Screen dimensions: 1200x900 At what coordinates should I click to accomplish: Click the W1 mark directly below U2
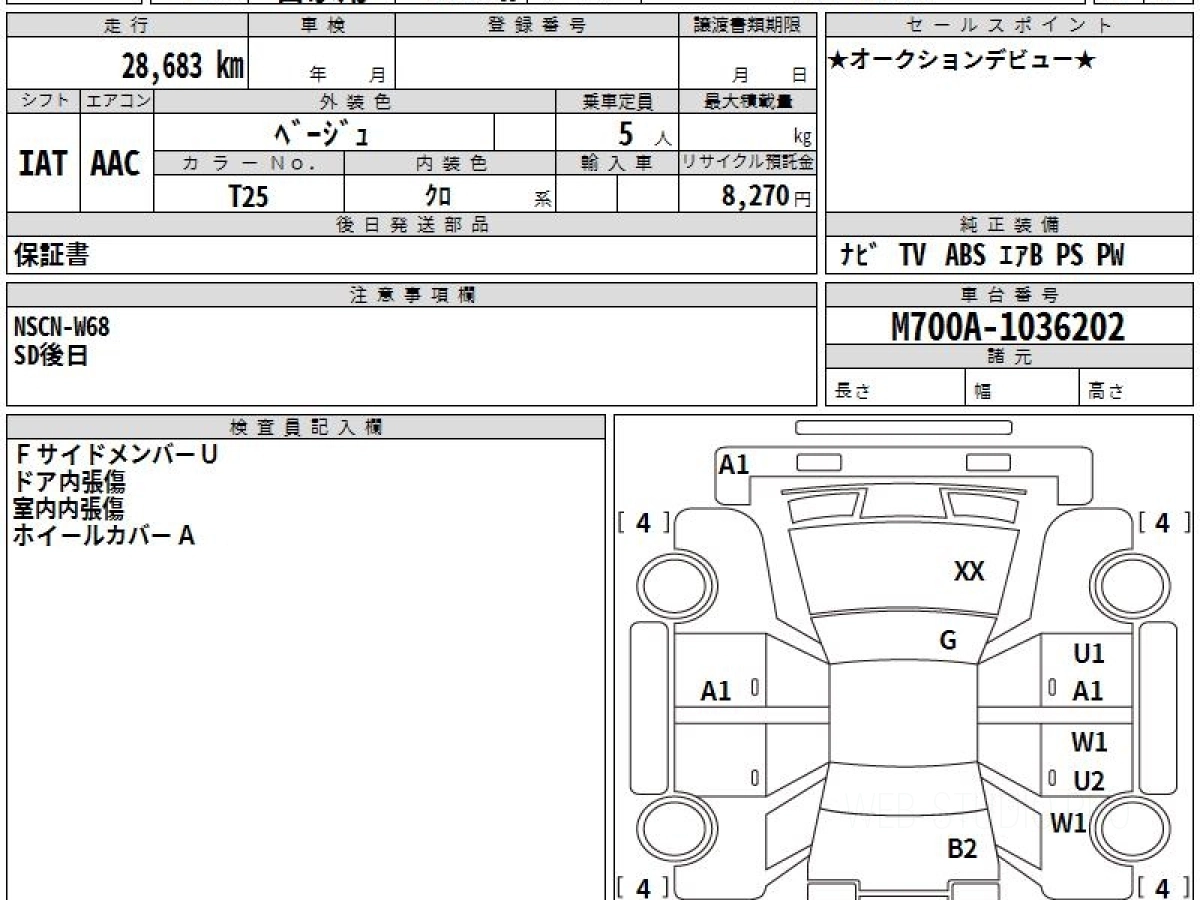[x=1068, y=823]
